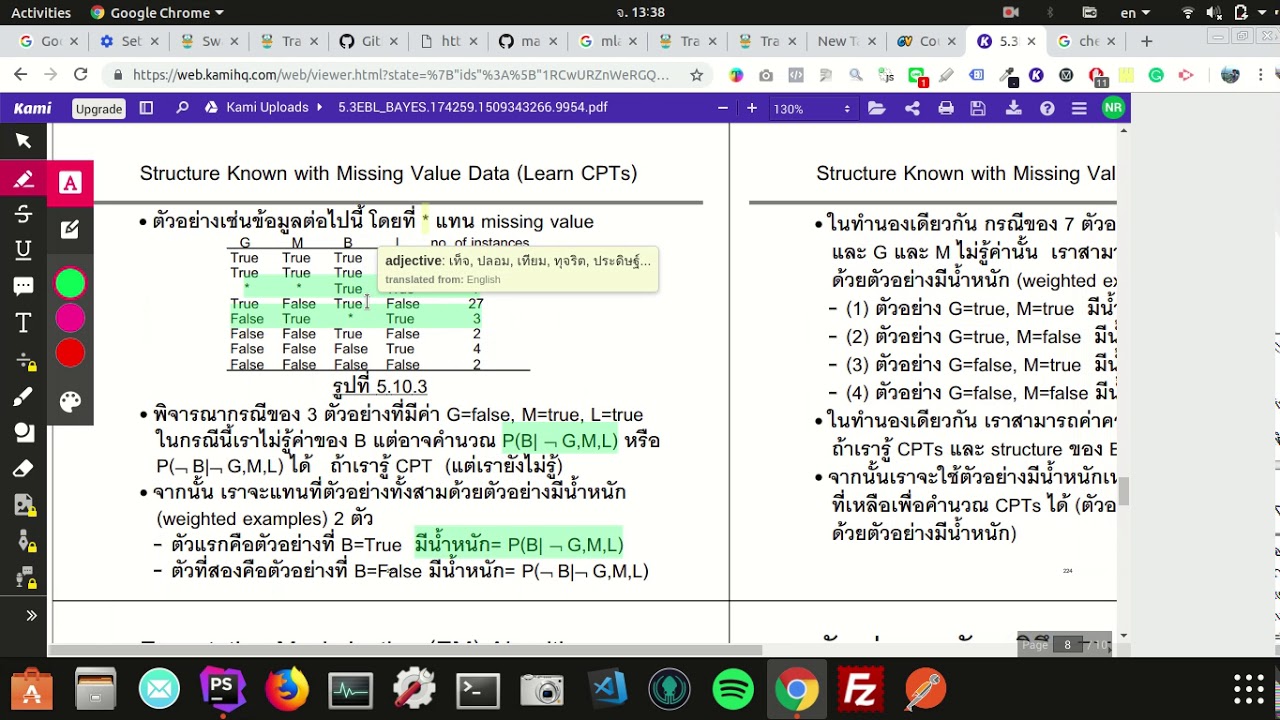
Task: Select the locked Equation tool
Action: (x=24, y=361)
